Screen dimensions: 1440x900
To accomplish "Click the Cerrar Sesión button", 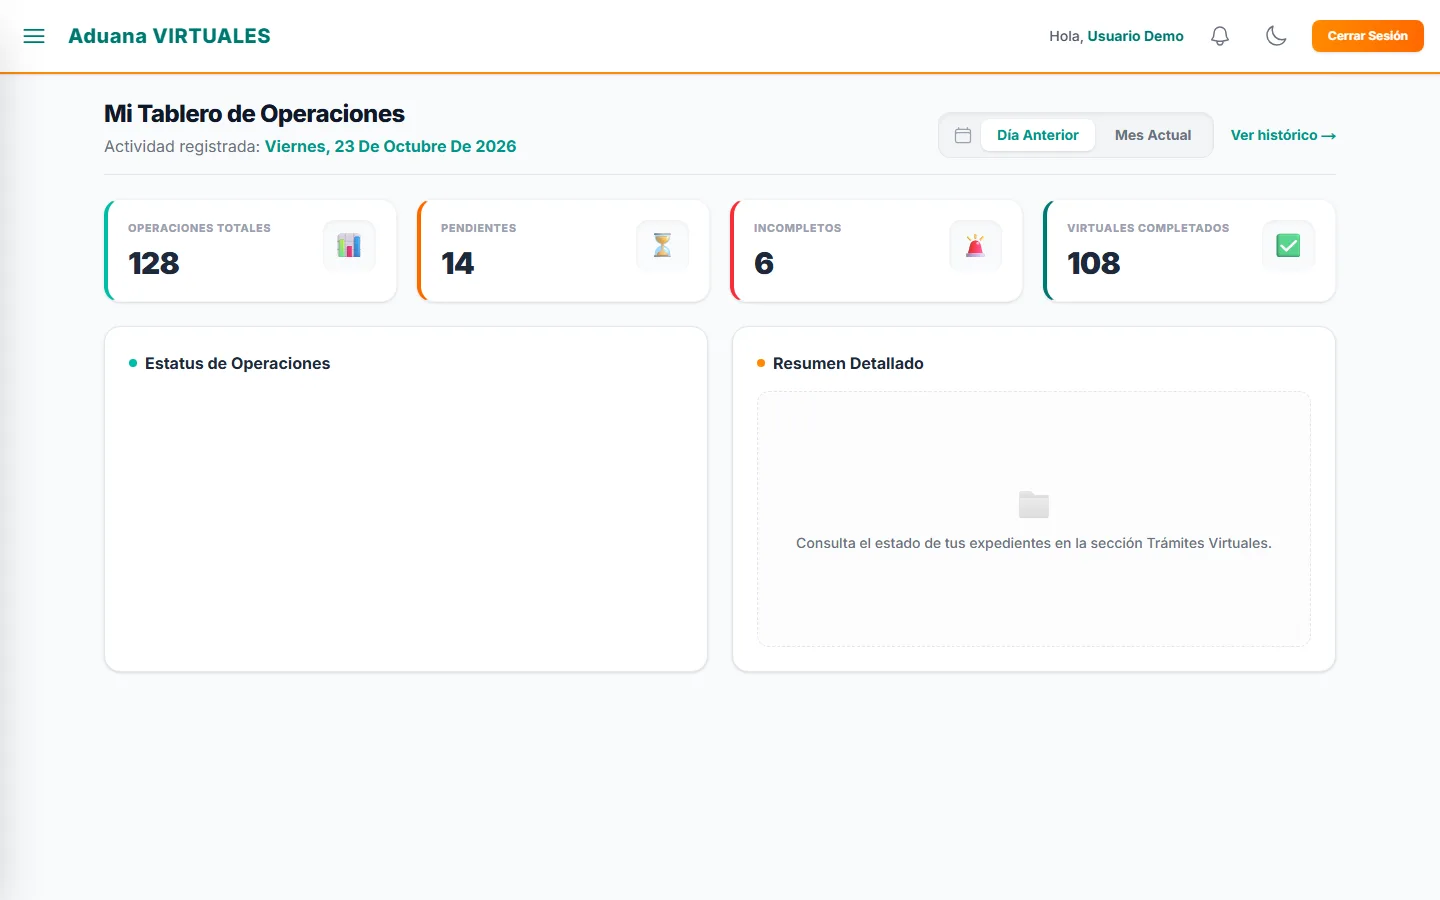I will (x=1367, y=36).
